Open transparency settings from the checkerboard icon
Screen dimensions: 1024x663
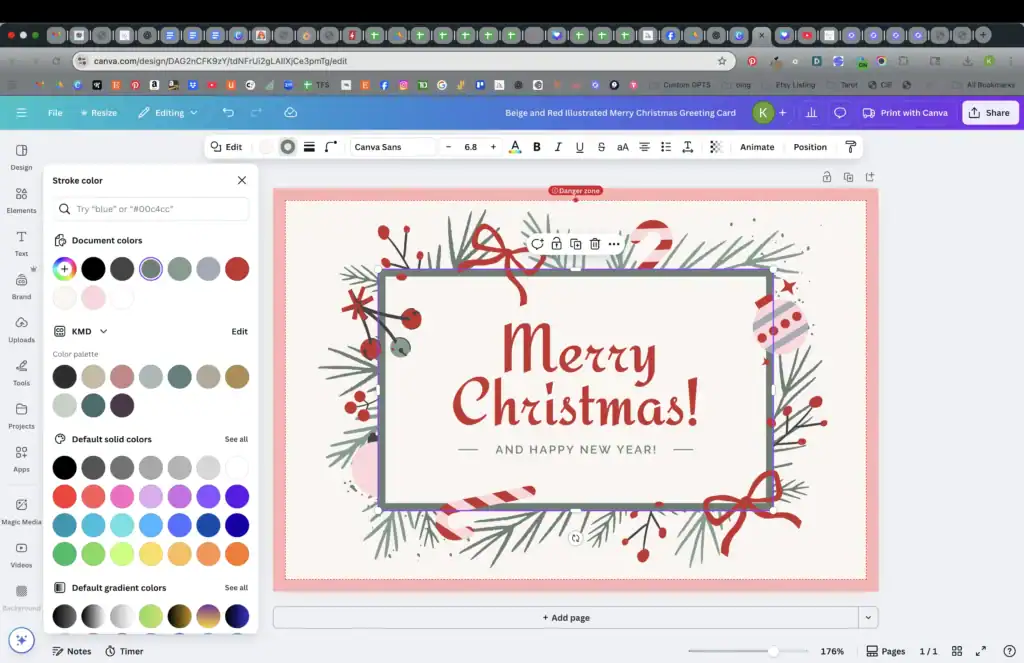(x=717, y=147)
